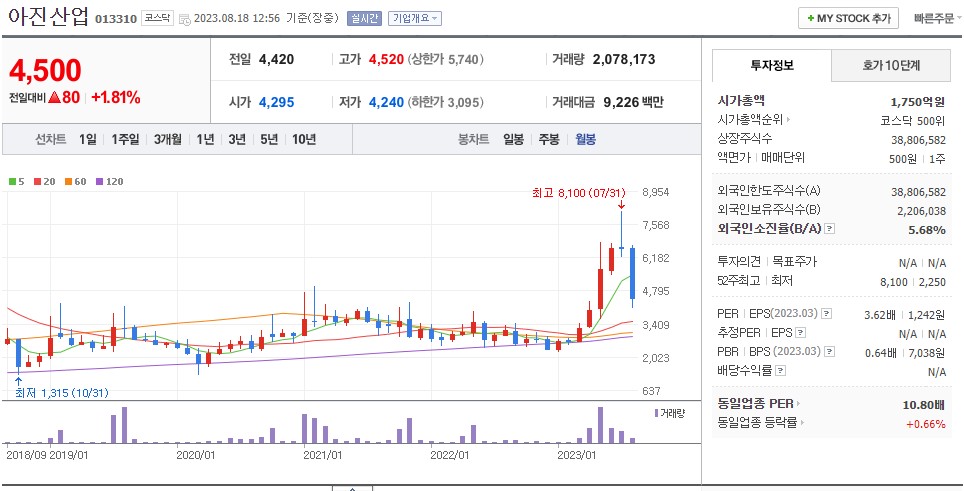Click the +1.81% change value

(x=116, y=97)
